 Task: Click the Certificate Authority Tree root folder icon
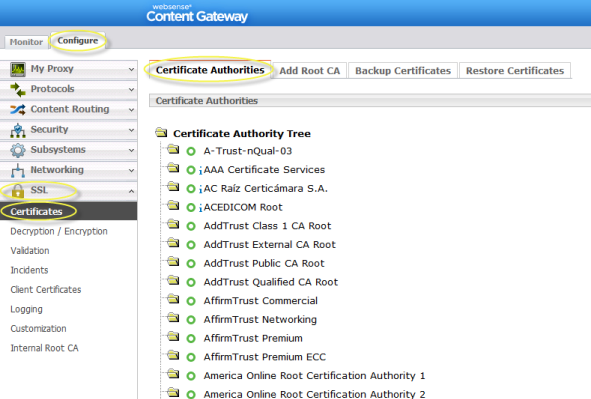click(161, 133)
